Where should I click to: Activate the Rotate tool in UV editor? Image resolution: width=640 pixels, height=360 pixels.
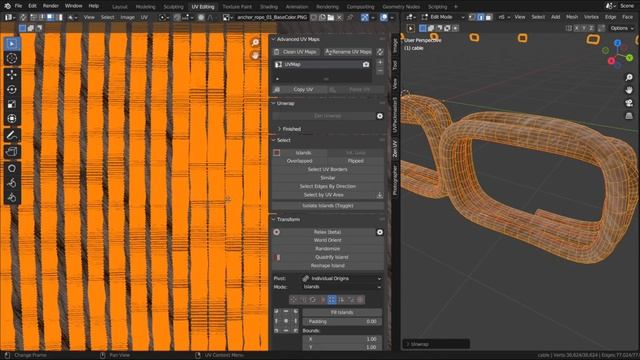click(12, 89)
